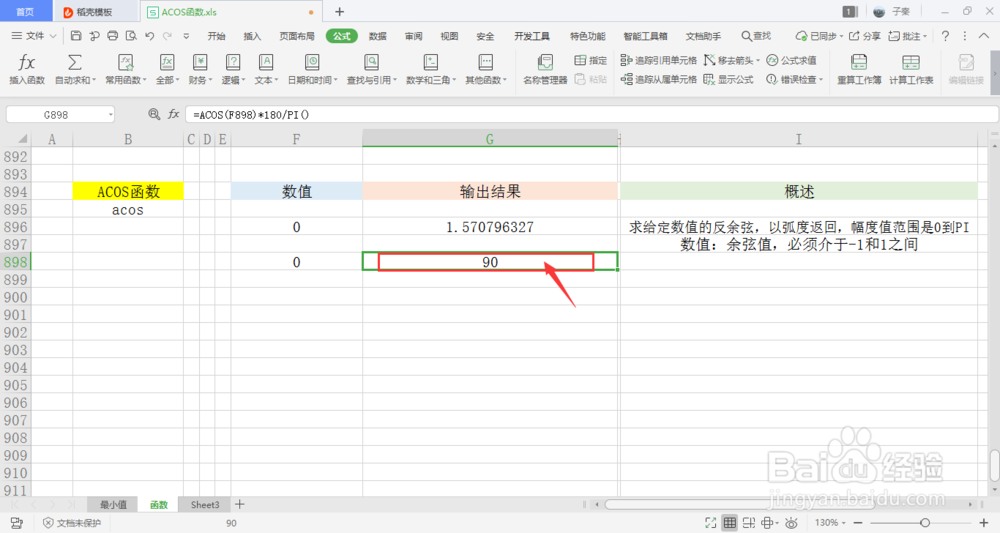Click Trace Precedents icon in ribbon

point(626,61)
